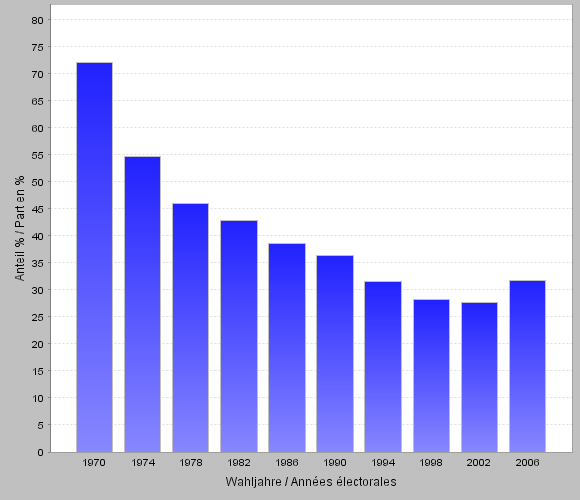Select the 2006 election year bar
The image size is (580, 500).
527,366
